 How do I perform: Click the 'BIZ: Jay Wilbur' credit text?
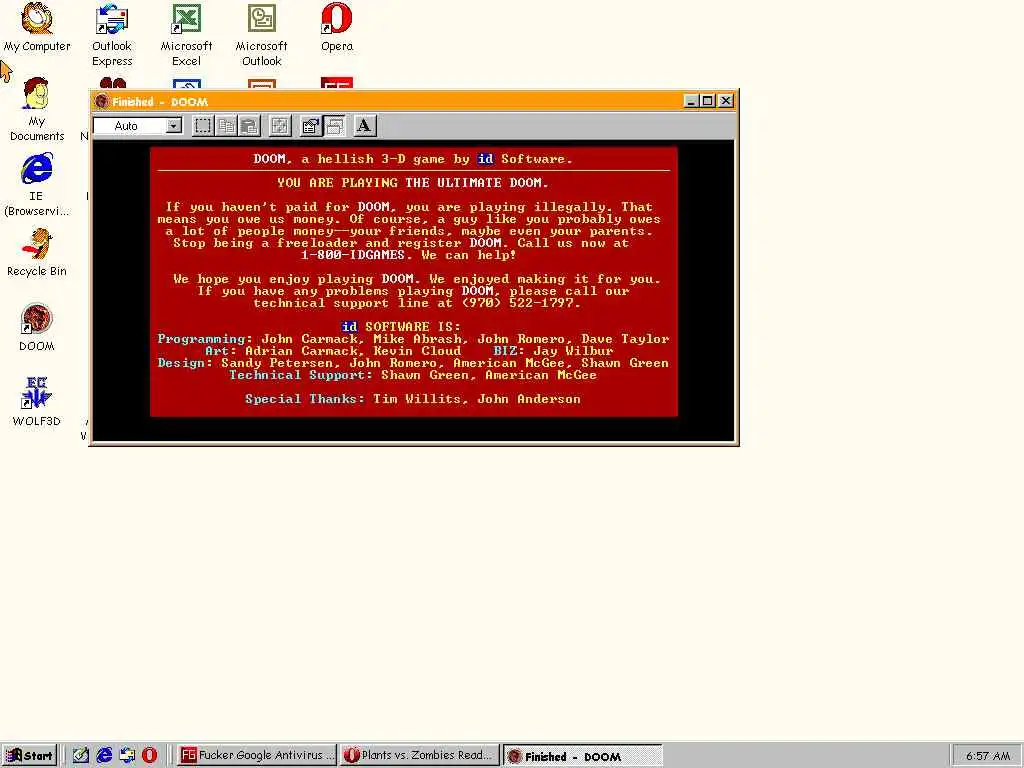pos(553,351)
